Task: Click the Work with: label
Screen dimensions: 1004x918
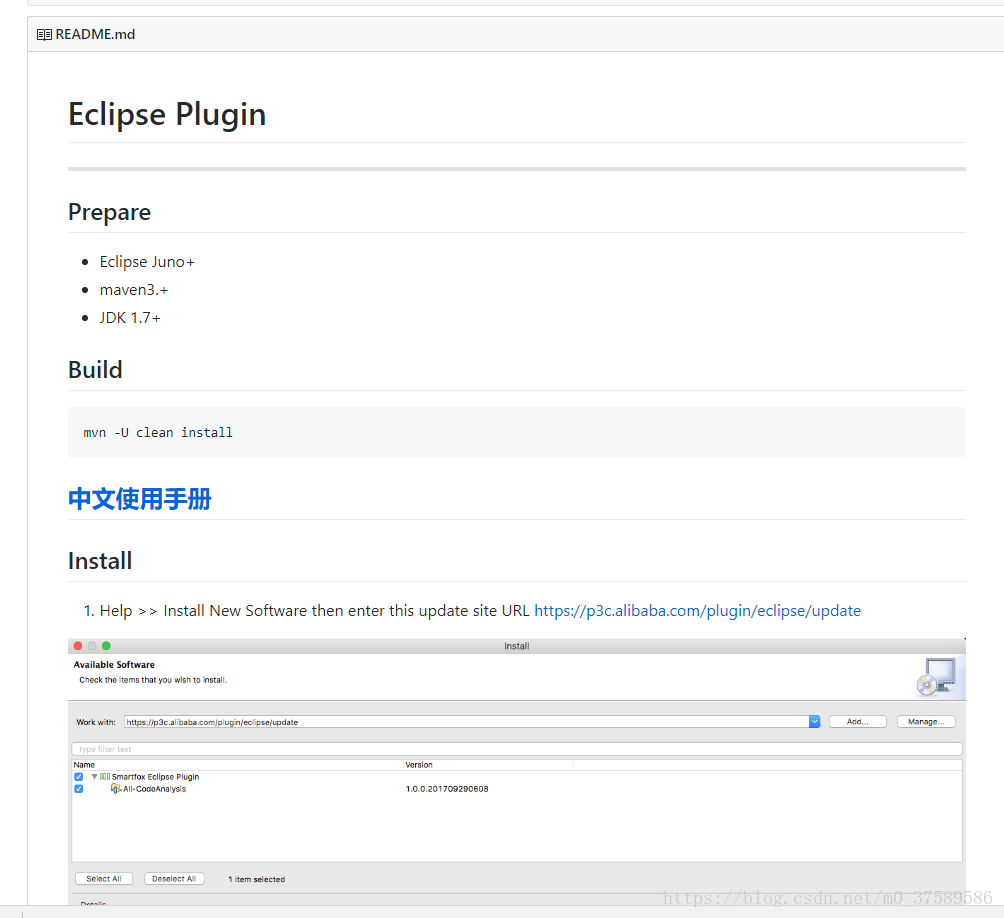Action: 96,722
